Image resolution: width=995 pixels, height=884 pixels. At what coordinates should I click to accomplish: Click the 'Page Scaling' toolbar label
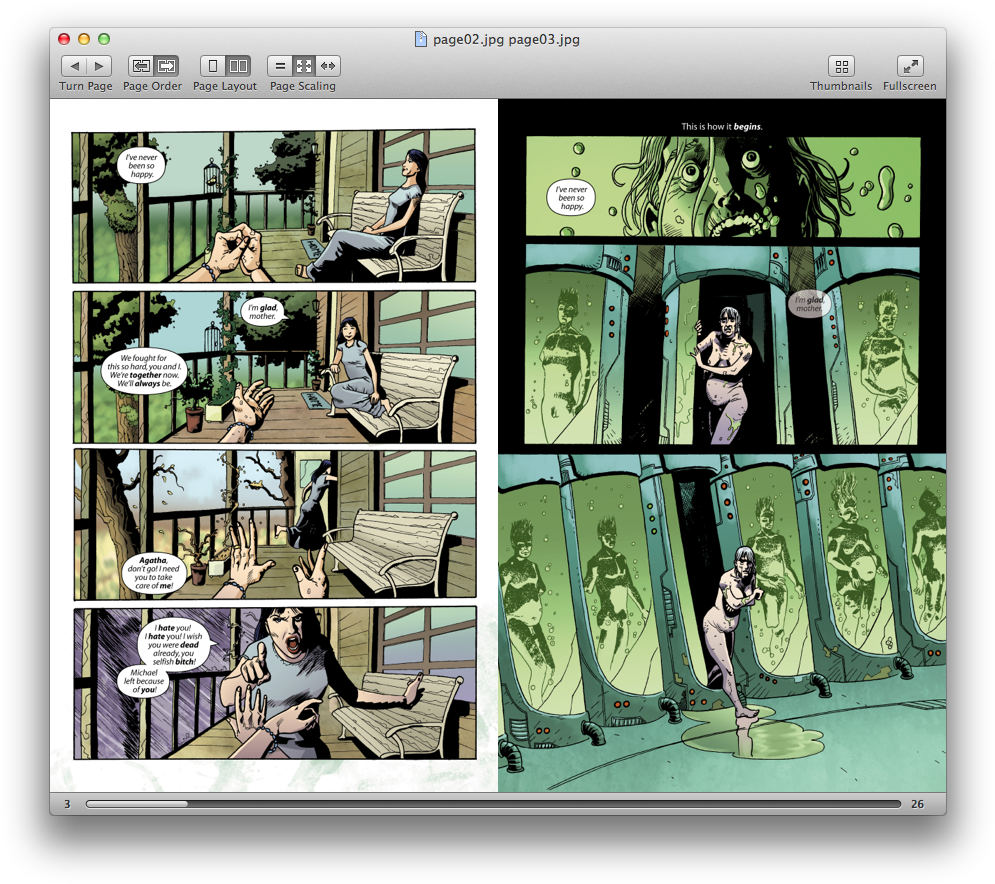coord(303,86)
